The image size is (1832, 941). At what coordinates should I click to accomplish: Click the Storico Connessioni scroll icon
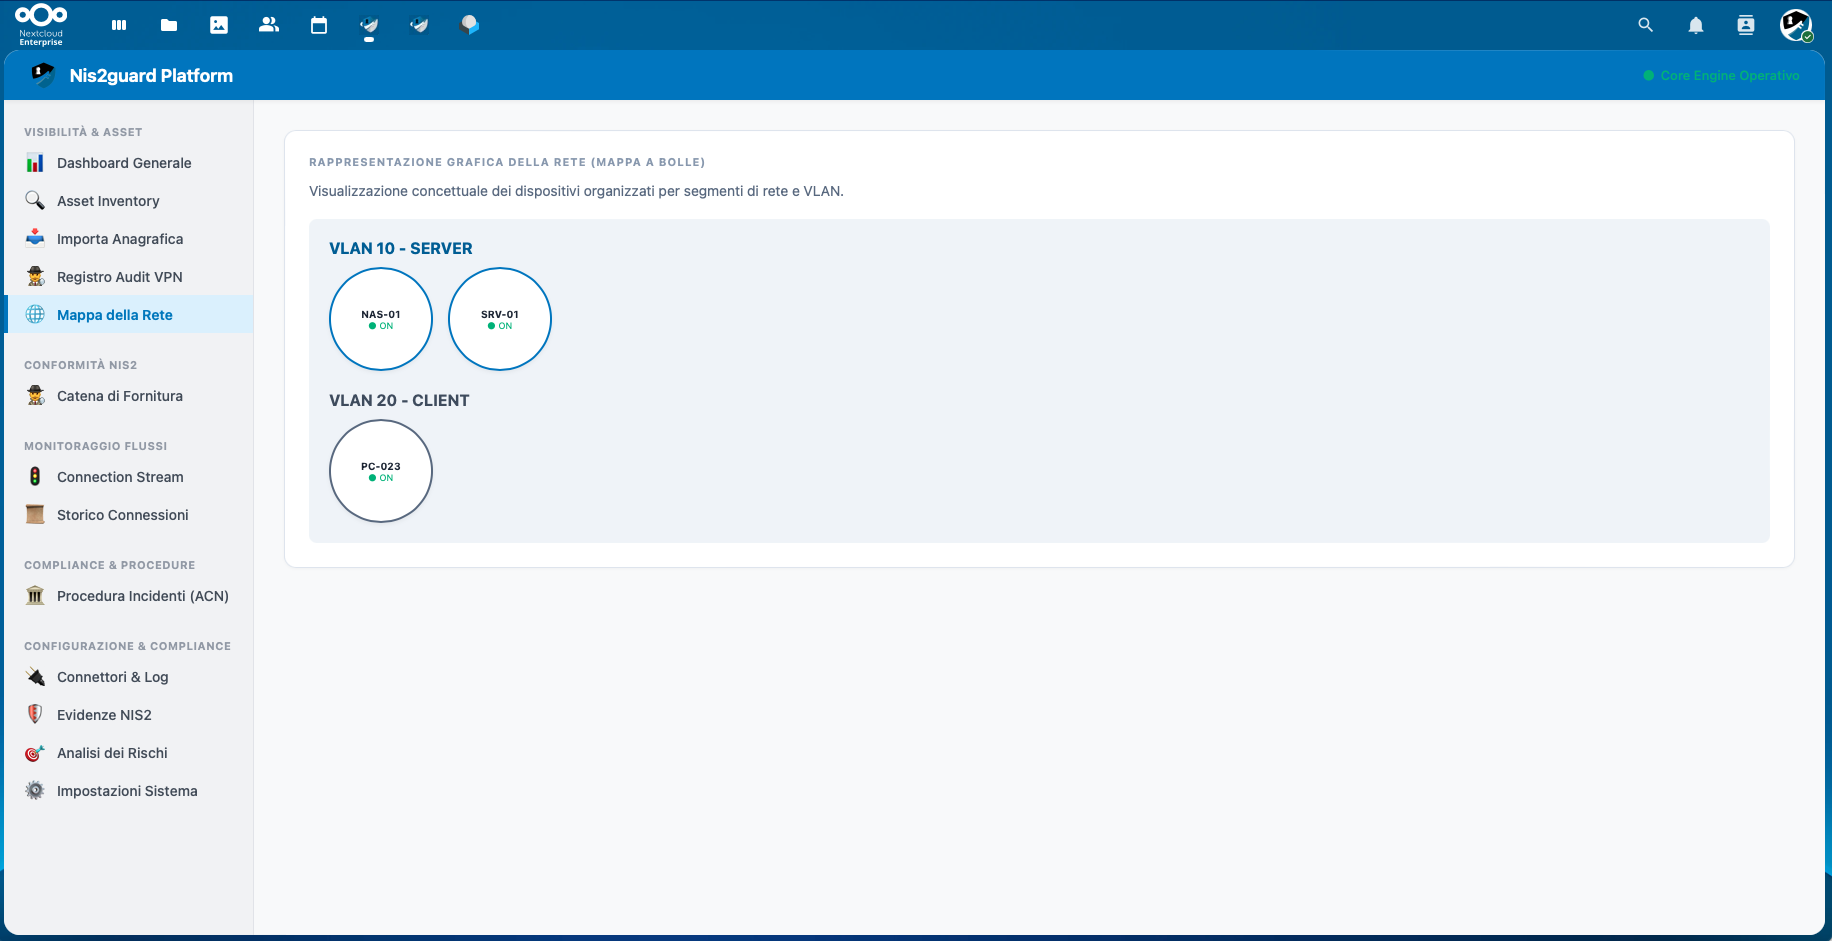pyautogui.click(x=35, y=515)
